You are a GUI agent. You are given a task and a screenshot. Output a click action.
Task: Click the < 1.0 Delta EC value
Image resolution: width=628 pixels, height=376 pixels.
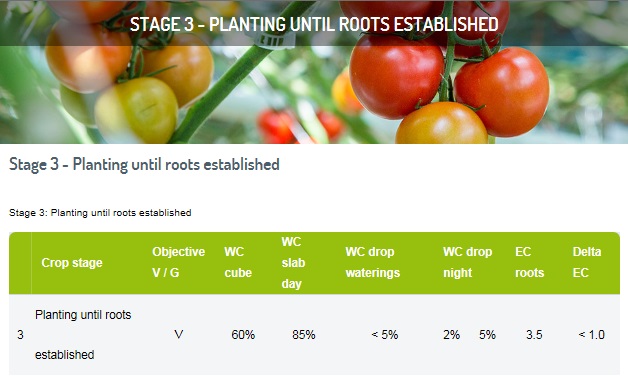pyautogui.click(x=592, y=335)
